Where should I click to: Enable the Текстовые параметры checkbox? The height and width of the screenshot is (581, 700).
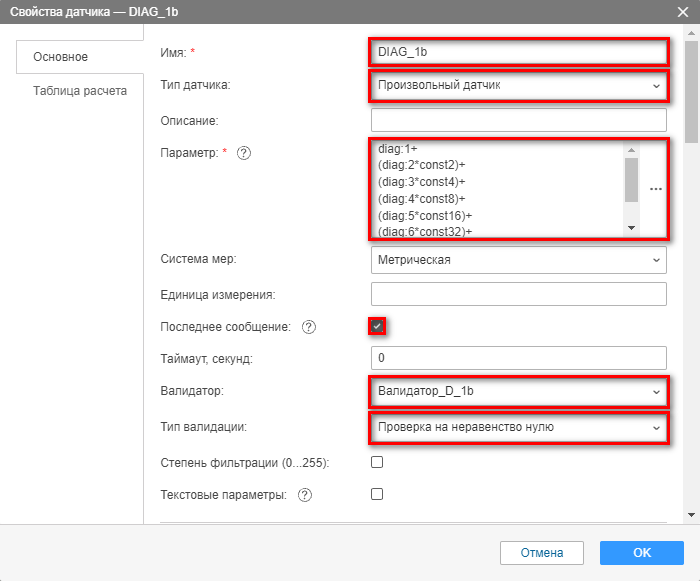point(377,494)
